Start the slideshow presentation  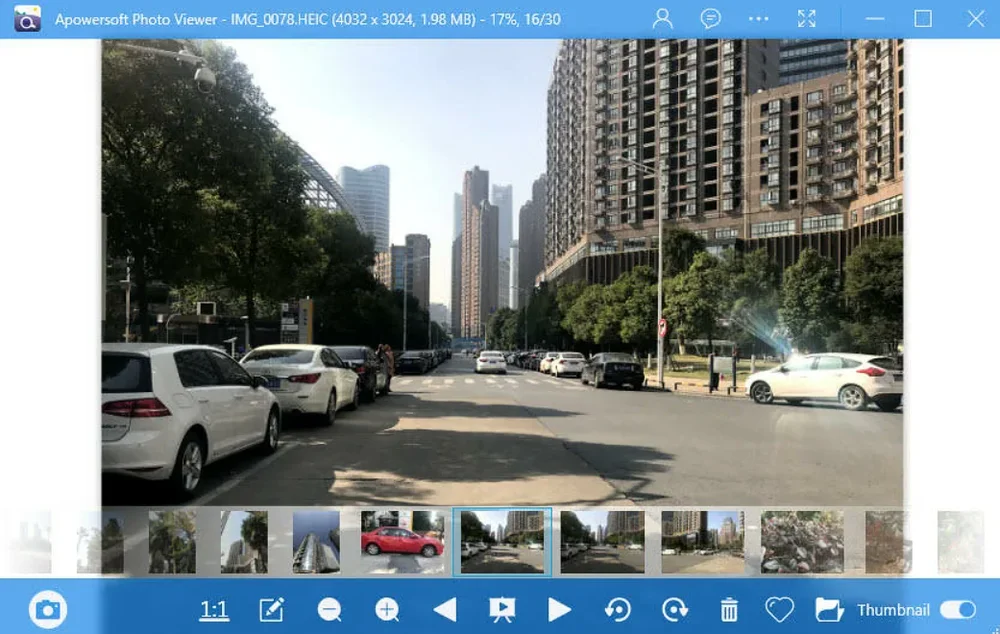click(x=502, y=610)
